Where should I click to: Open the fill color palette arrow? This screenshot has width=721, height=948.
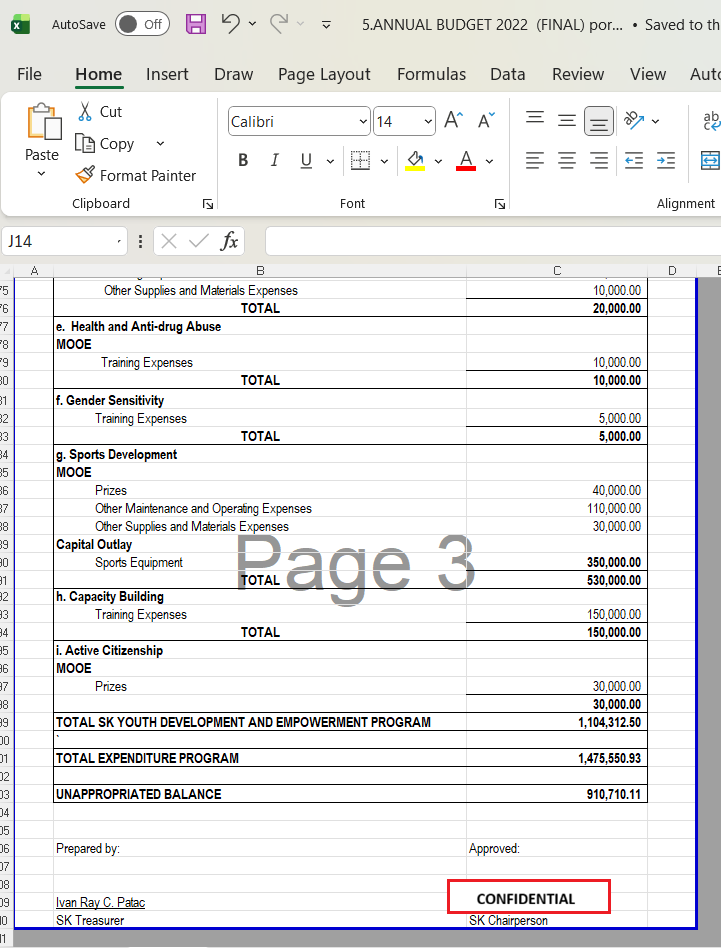point(438,161)
